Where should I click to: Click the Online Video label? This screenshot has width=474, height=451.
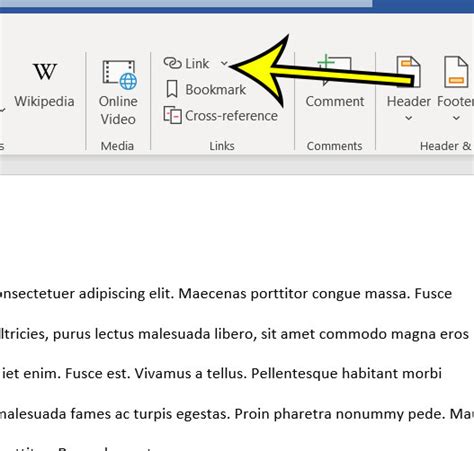(118, 110)
